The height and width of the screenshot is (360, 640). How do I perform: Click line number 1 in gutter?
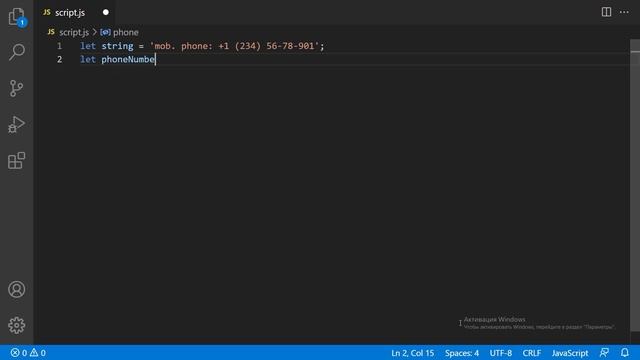60,46
